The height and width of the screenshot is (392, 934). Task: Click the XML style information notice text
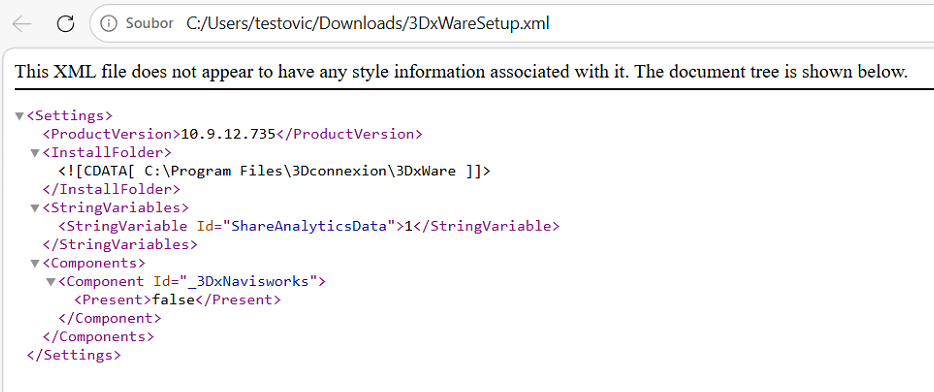[x=461, y=71]
